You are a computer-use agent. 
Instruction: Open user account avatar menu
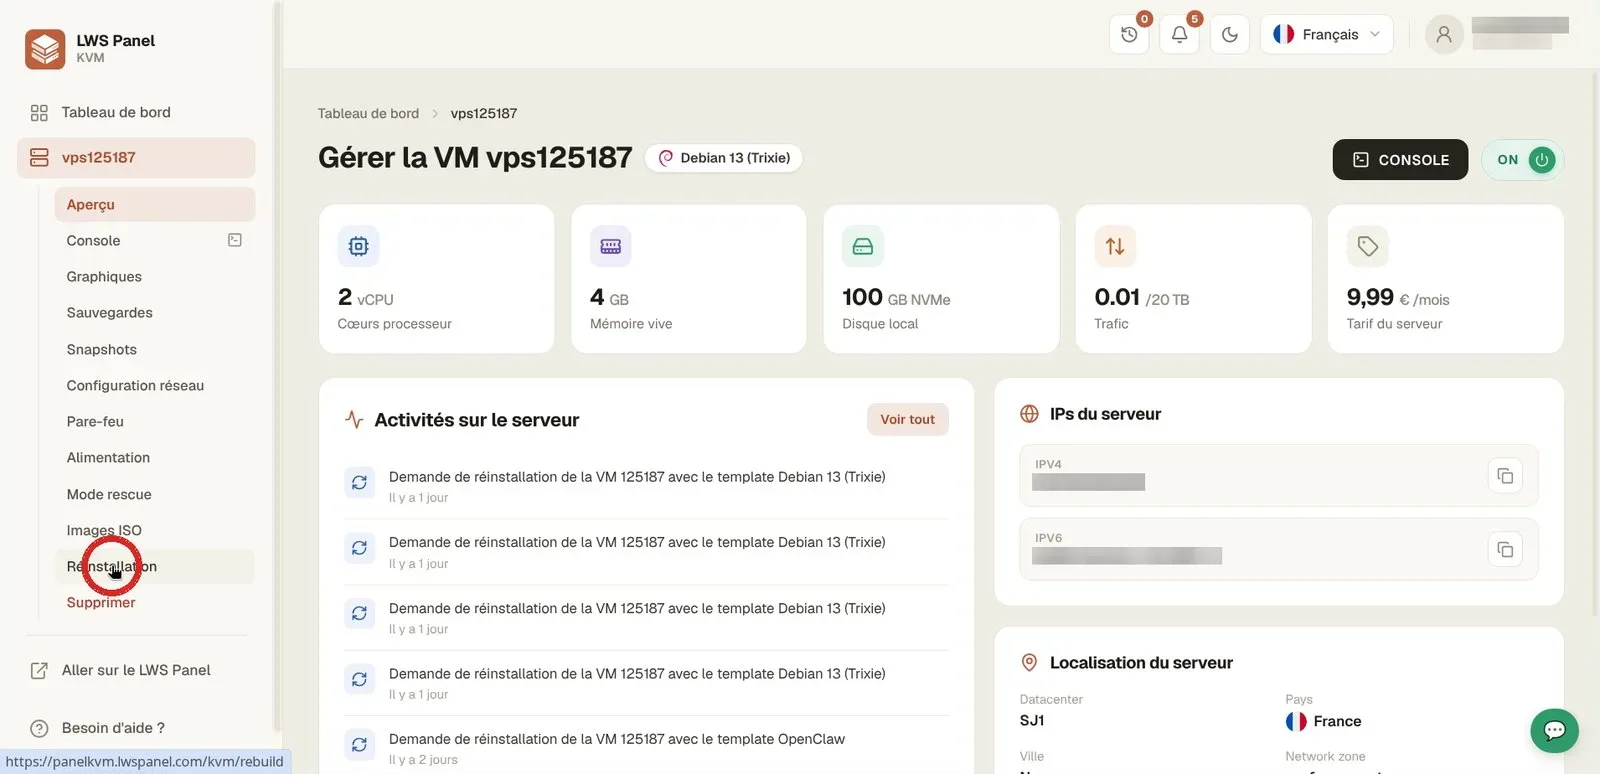pyautogui.click(x=1443, y=35)
